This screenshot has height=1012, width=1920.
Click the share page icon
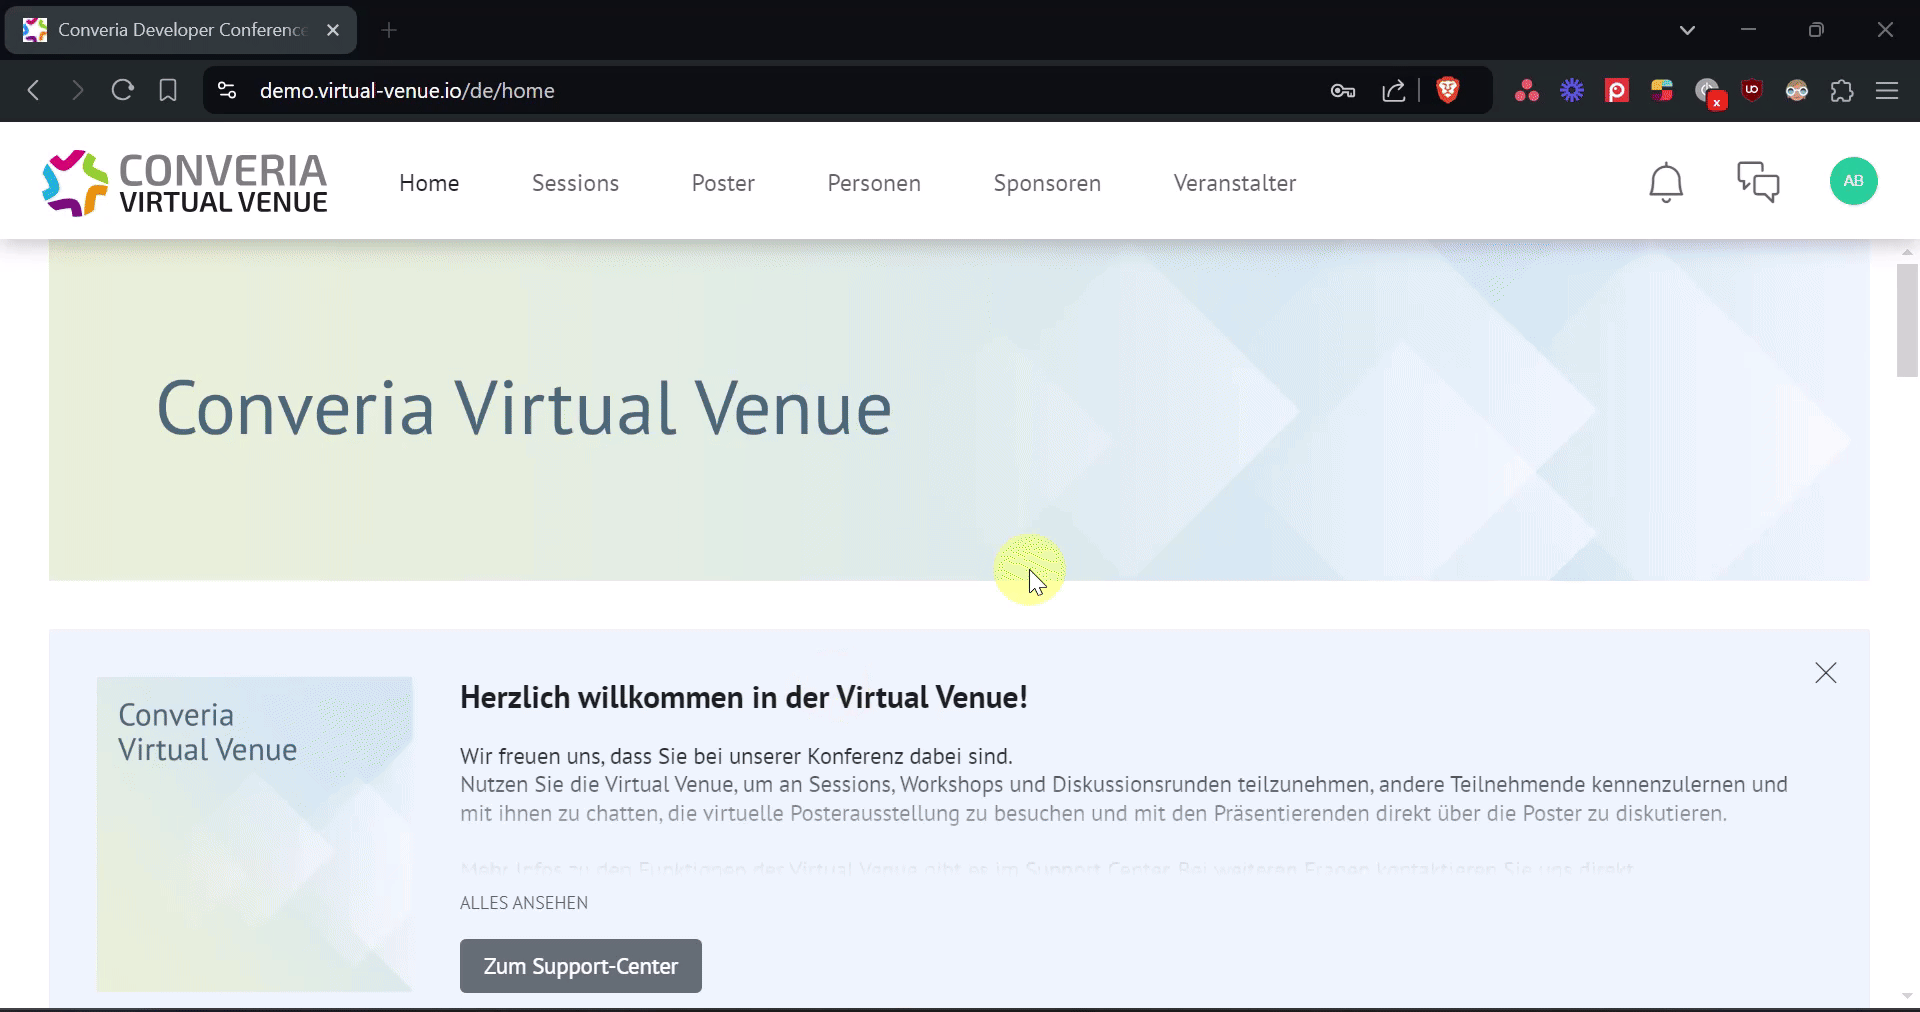[1393, 91]
